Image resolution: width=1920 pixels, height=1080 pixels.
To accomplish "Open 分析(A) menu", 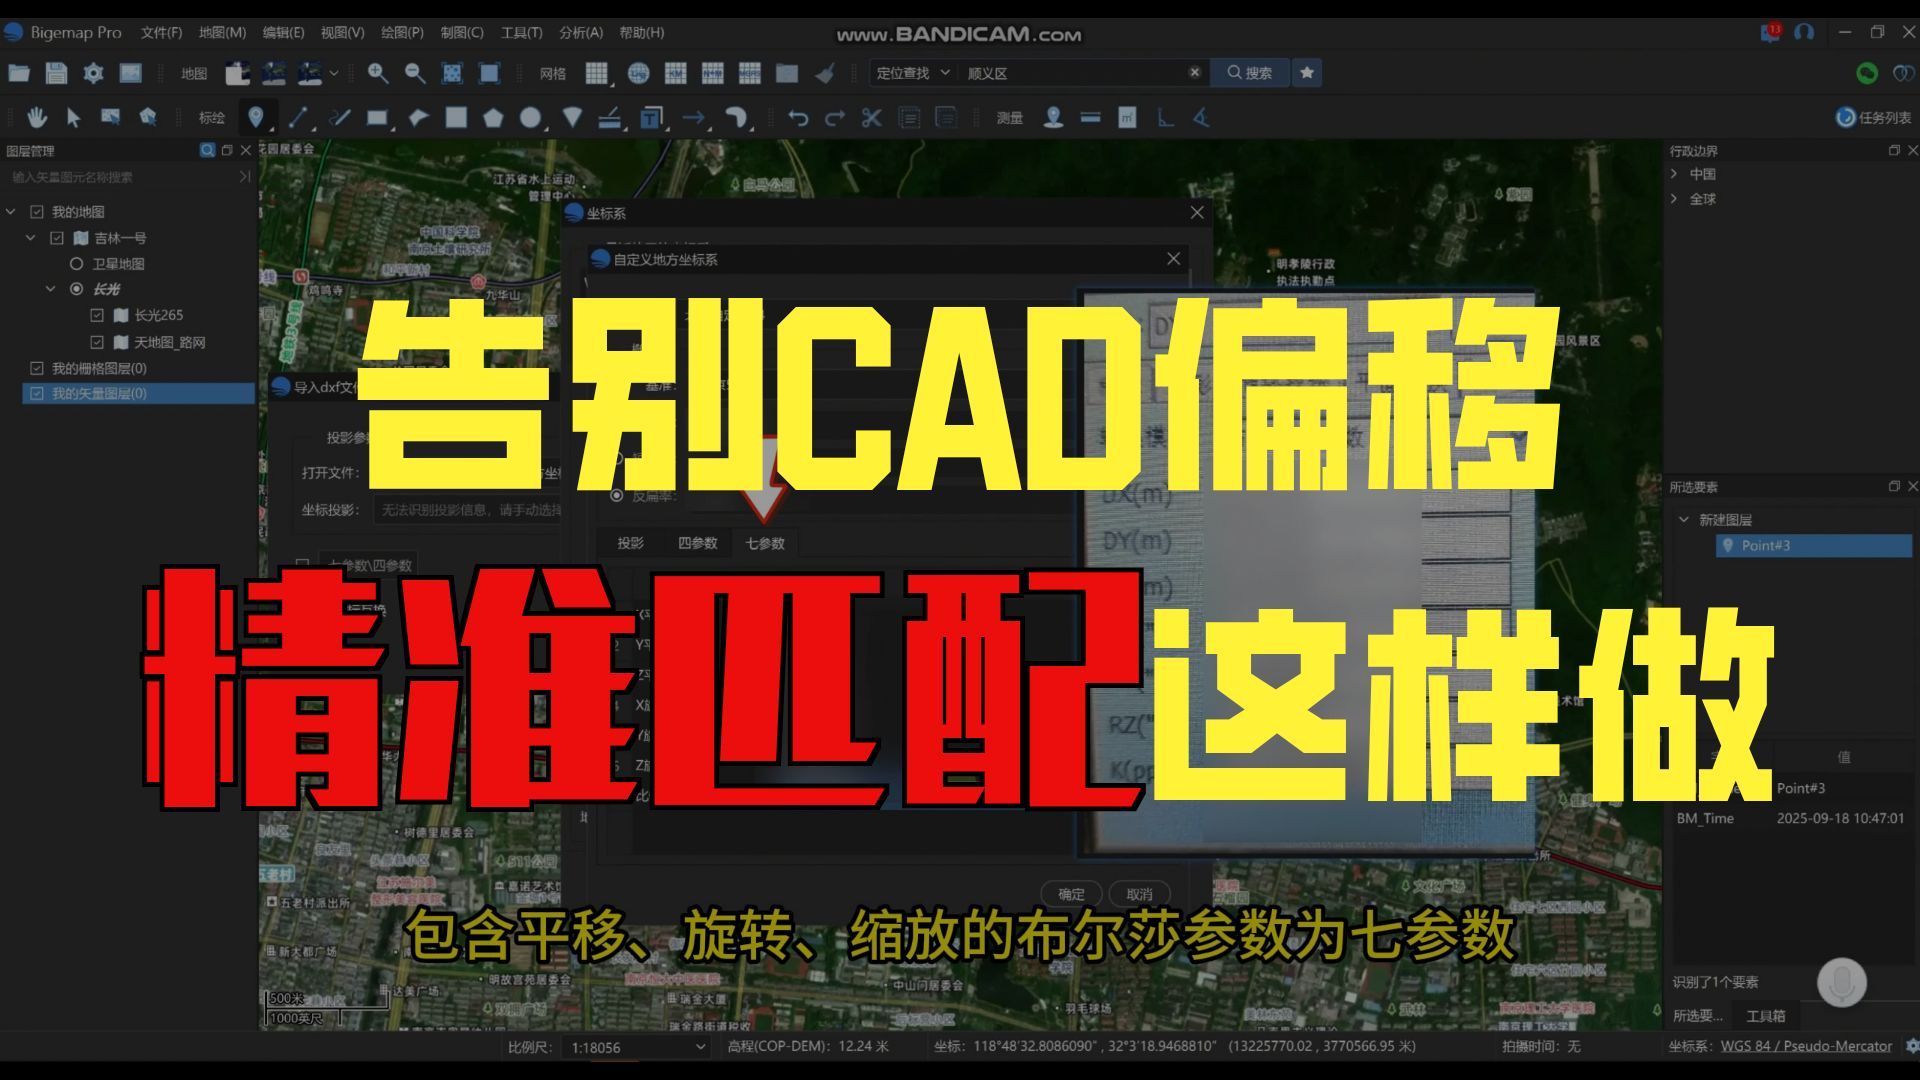I will (x=581, y=33).
